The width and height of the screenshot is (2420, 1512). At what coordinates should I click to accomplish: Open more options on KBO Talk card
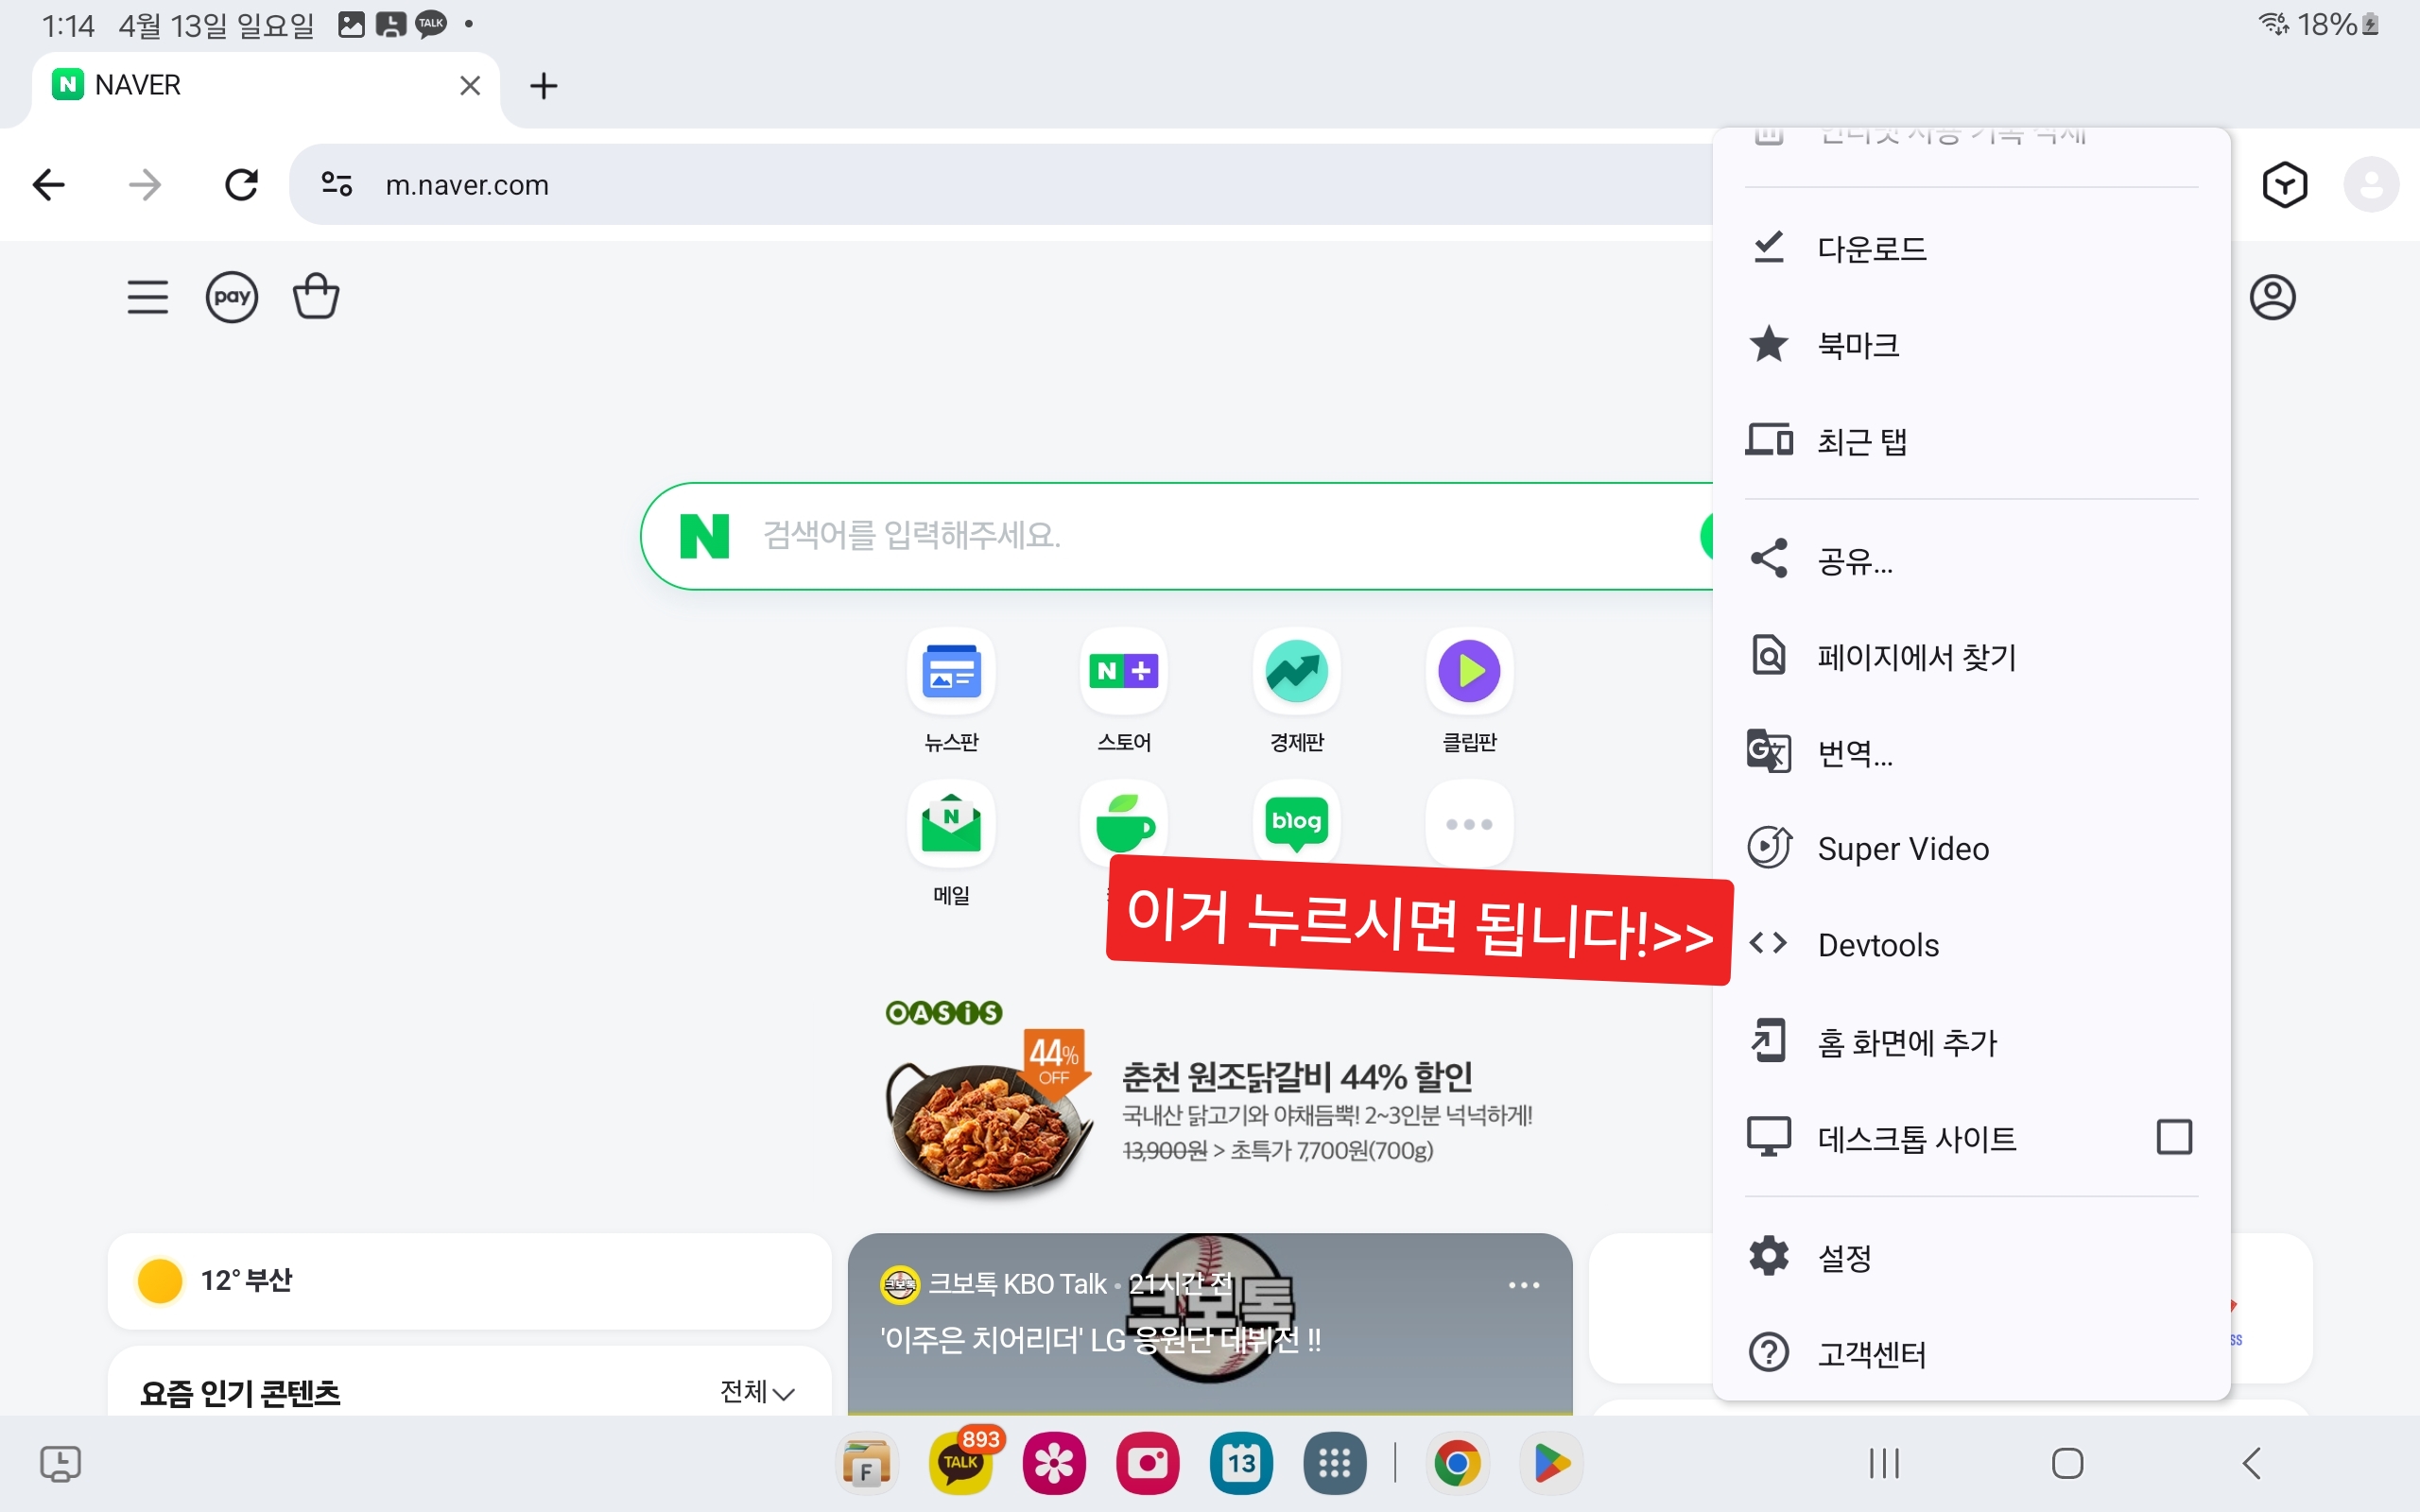1523,1285
